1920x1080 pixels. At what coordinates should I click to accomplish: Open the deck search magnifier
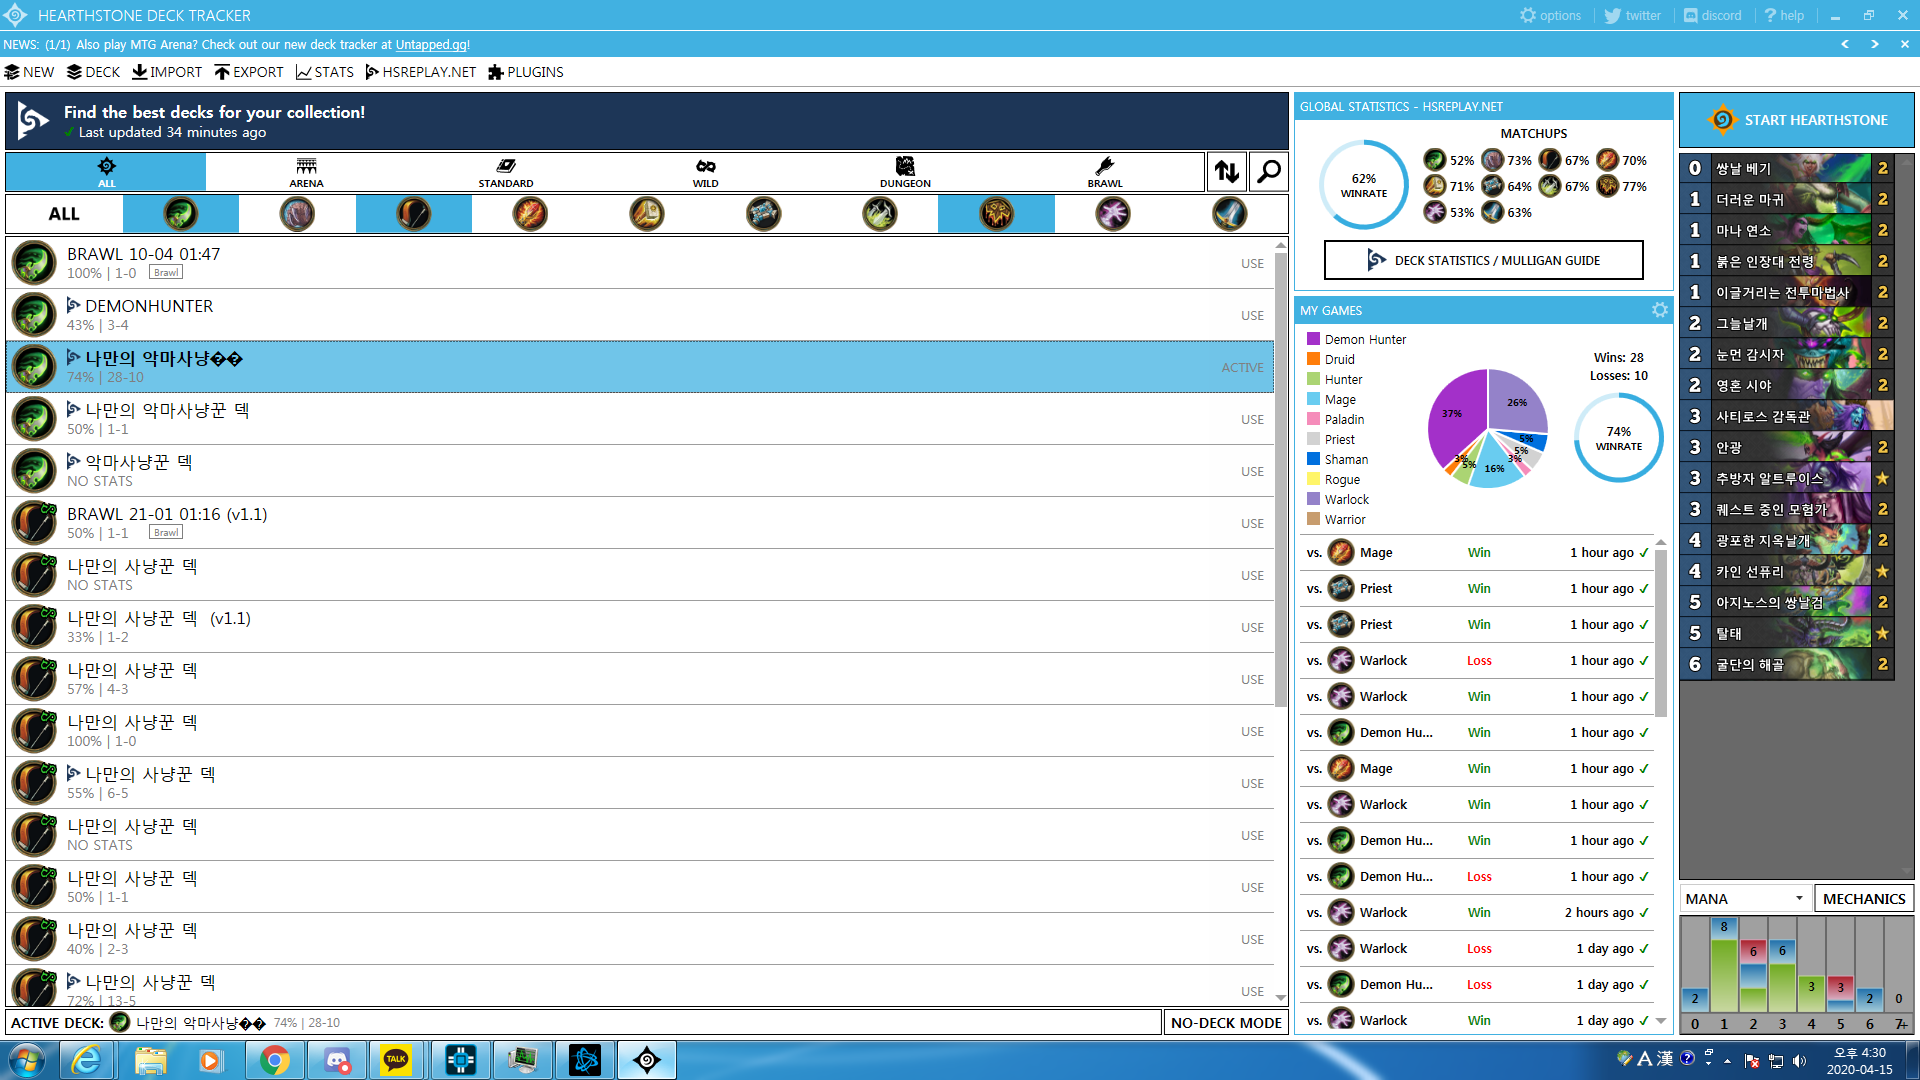(1268, 172)
